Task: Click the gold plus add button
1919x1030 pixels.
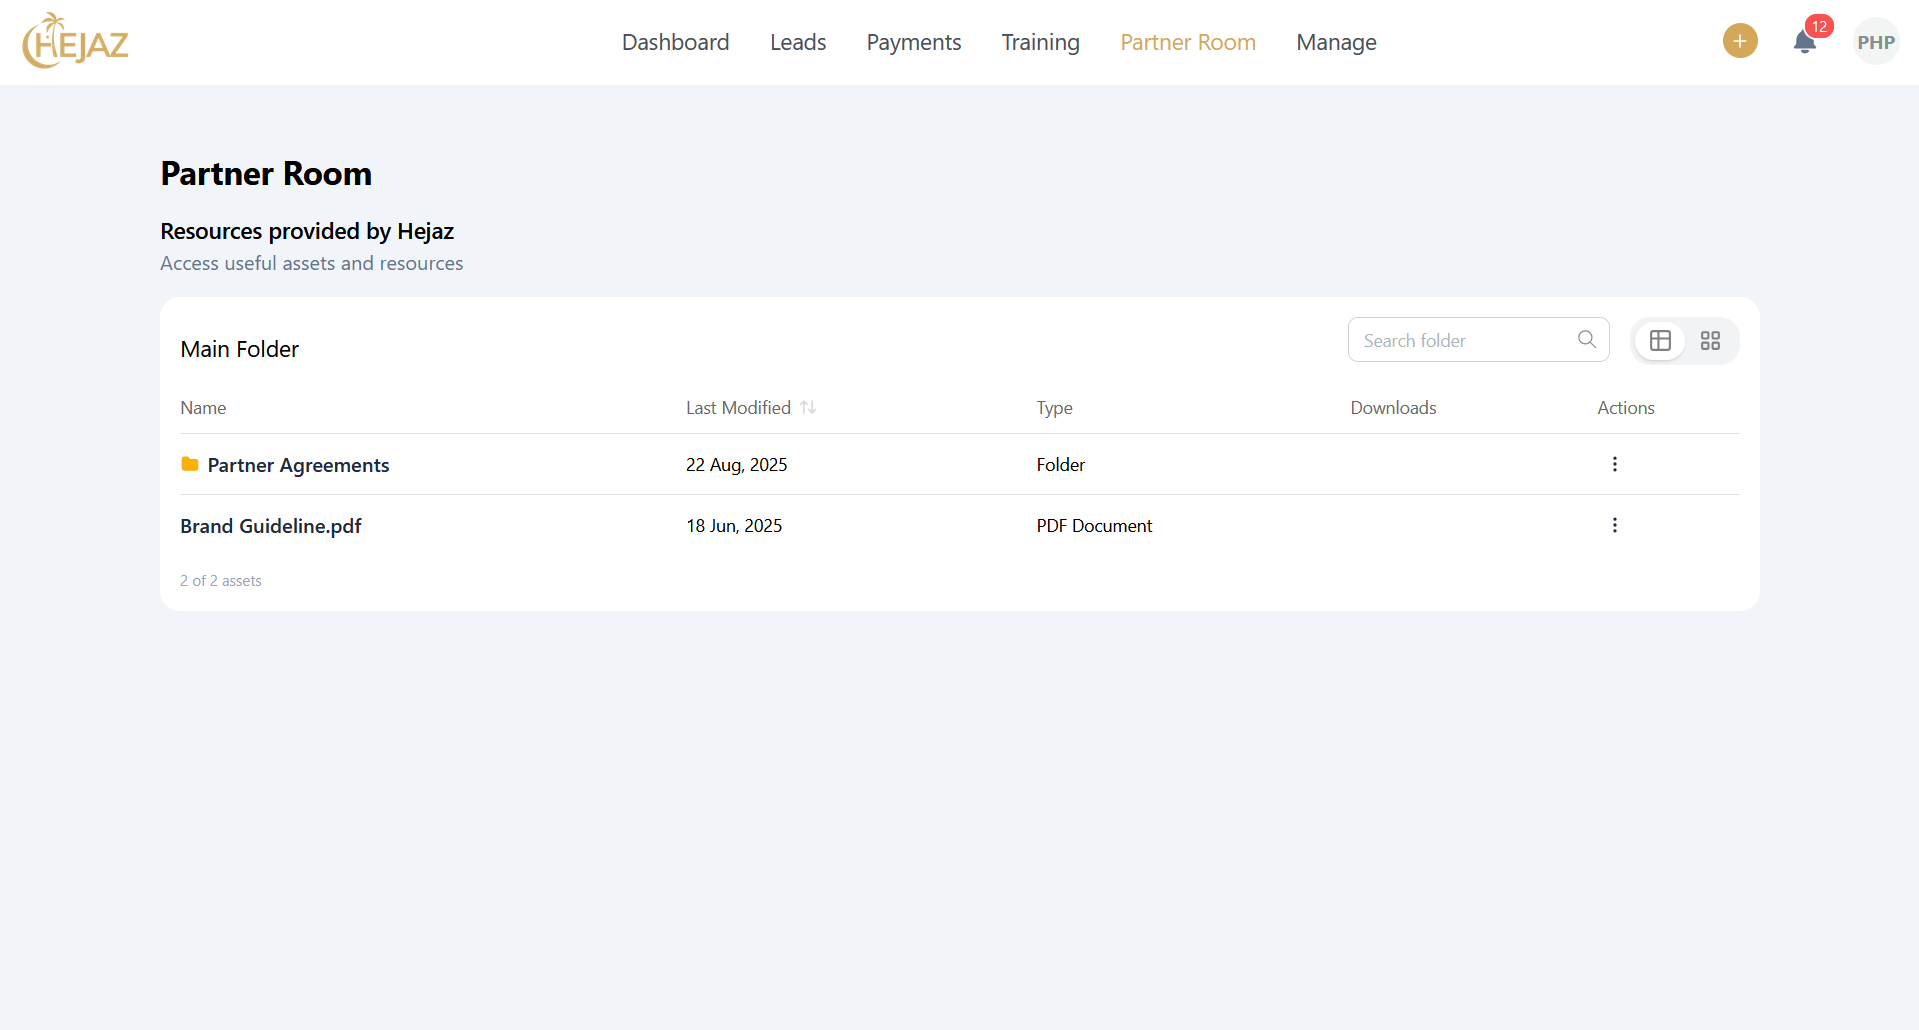Action: coord(1740,41)
